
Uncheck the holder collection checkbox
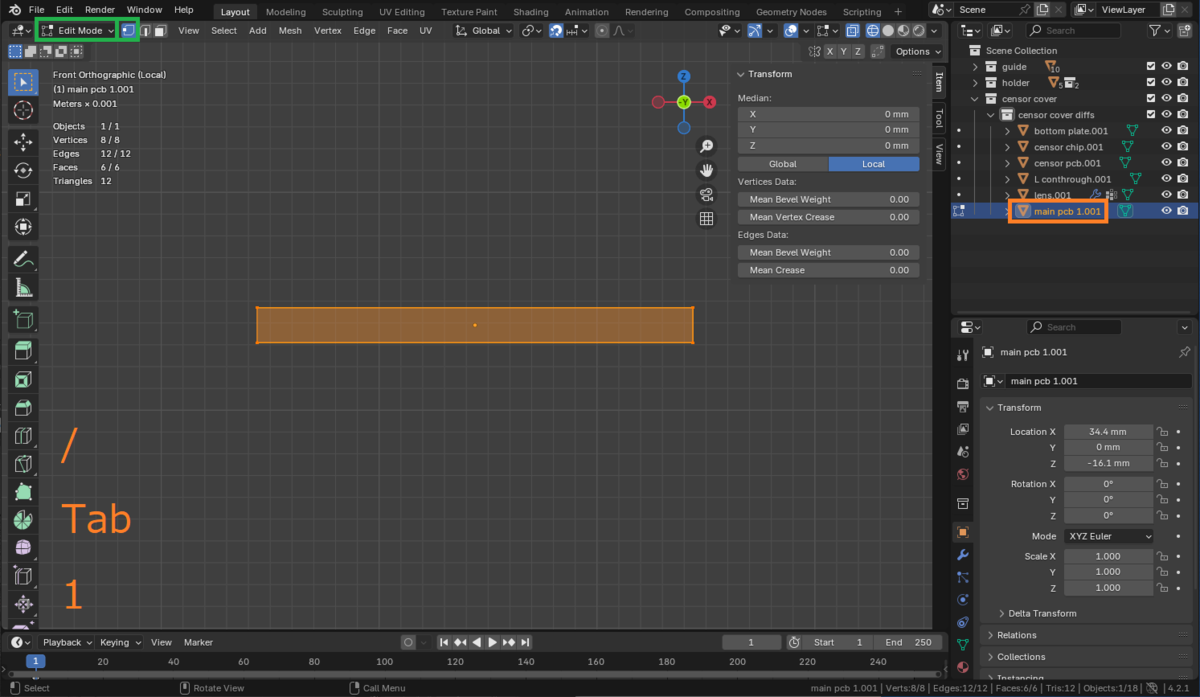[x=1151, y=83]
